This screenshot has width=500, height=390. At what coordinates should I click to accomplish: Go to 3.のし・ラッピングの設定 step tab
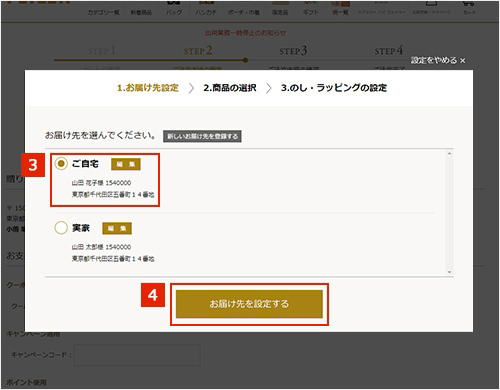coord(334,88)
